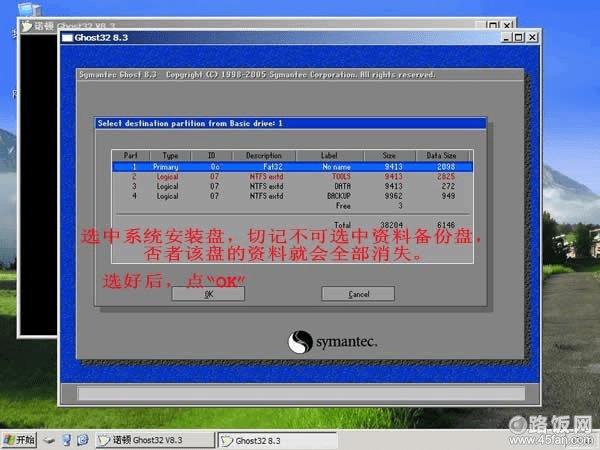
Task: Click the Symantec logo
Action: point(332,342)
